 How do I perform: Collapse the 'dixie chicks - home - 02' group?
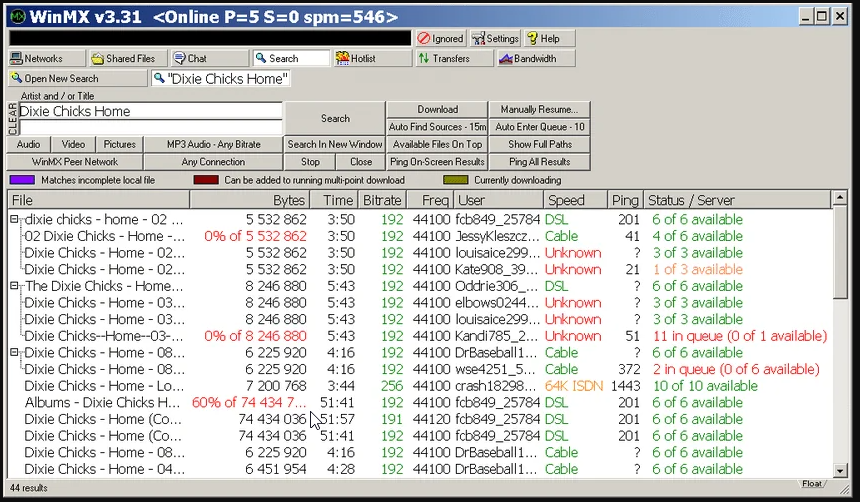pyautogui.click(x=15, y=220)
